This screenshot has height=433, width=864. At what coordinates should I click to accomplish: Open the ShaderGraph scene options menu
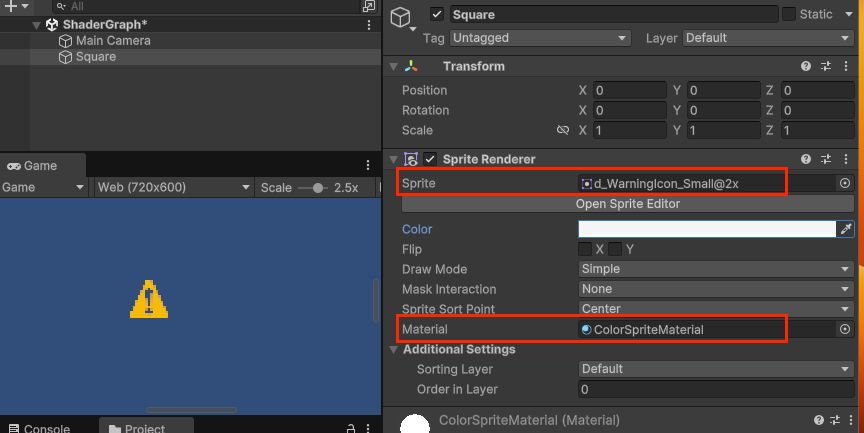tap(369, 25)
